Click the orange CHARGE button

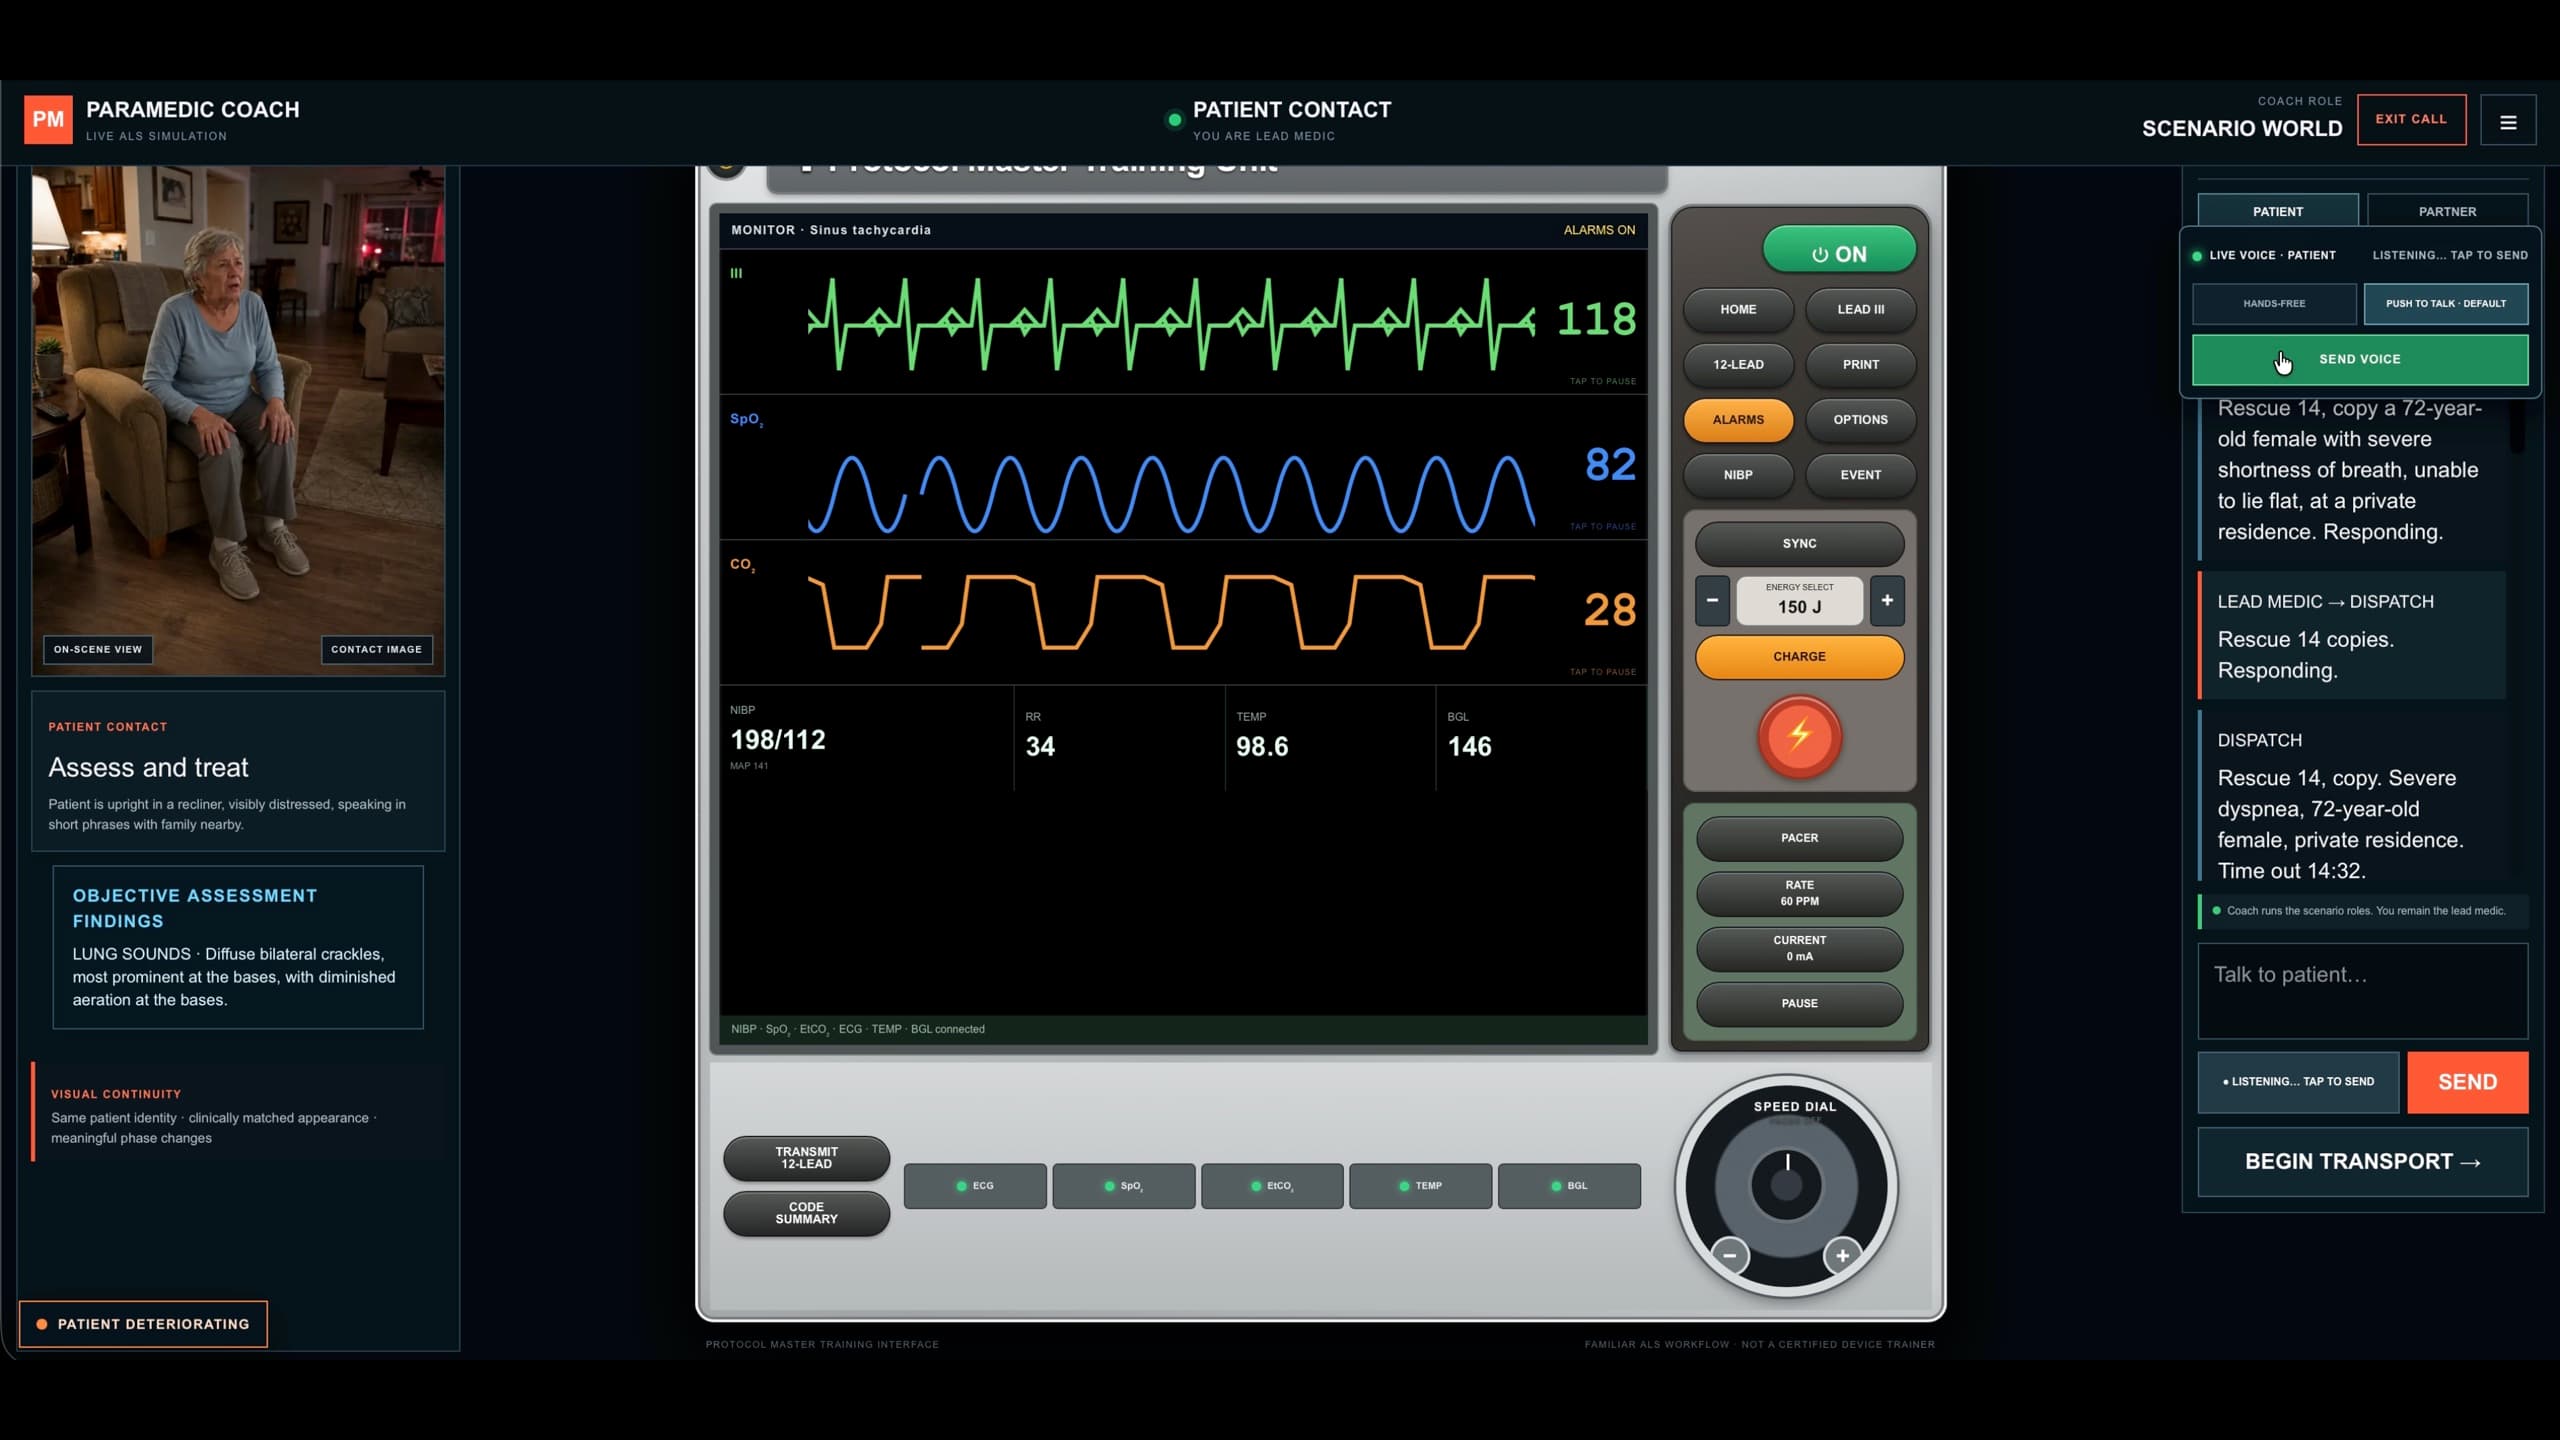(x=1799, y=657)
